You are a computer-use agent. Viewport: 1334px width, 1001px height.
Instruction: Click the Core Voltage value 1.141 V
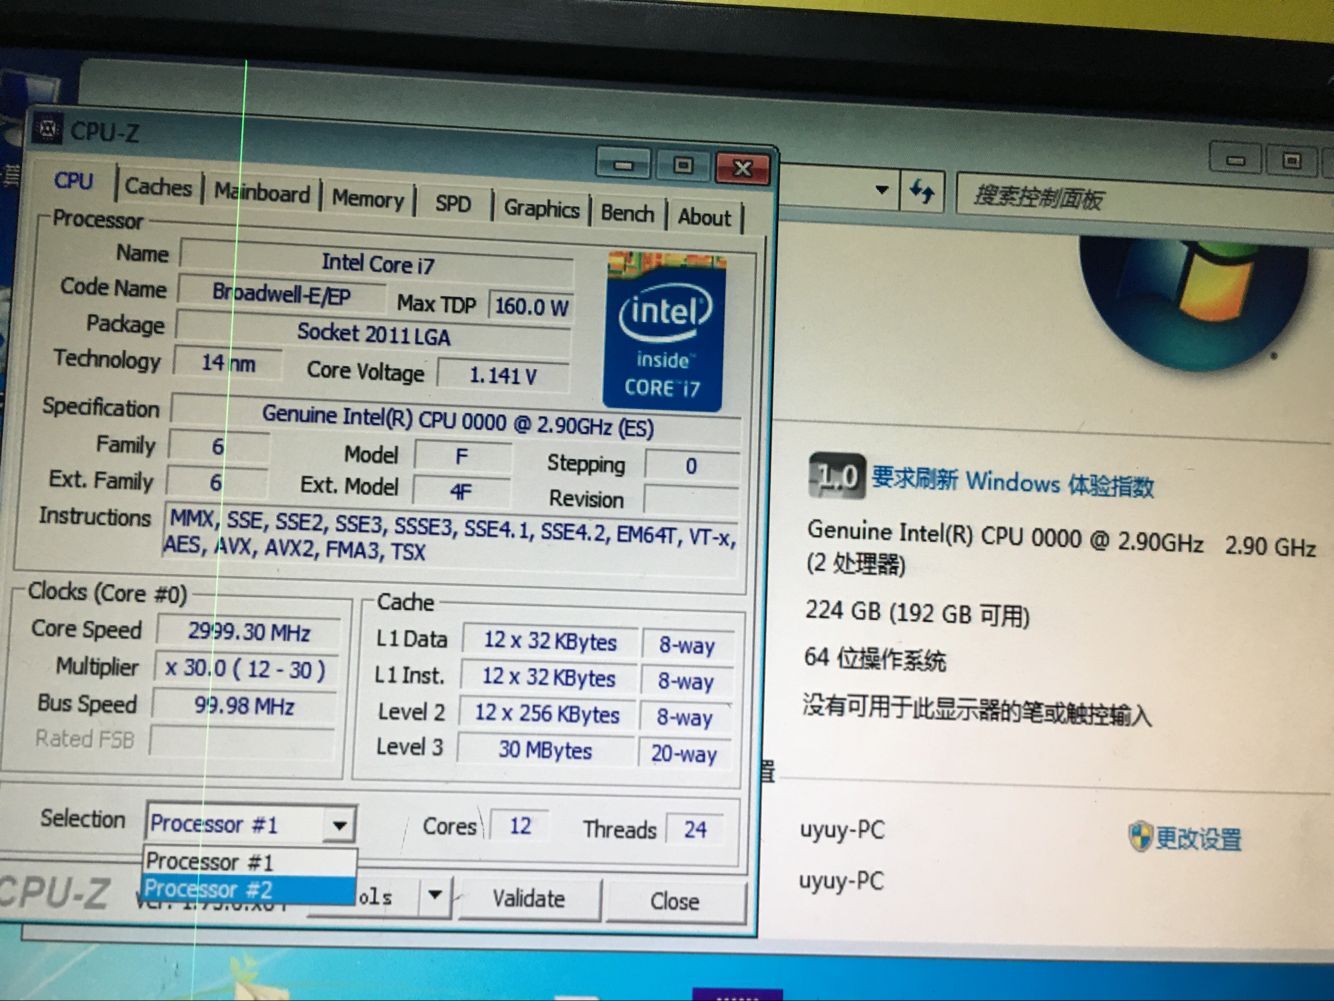pyautogui.click(x=503, y=376)
